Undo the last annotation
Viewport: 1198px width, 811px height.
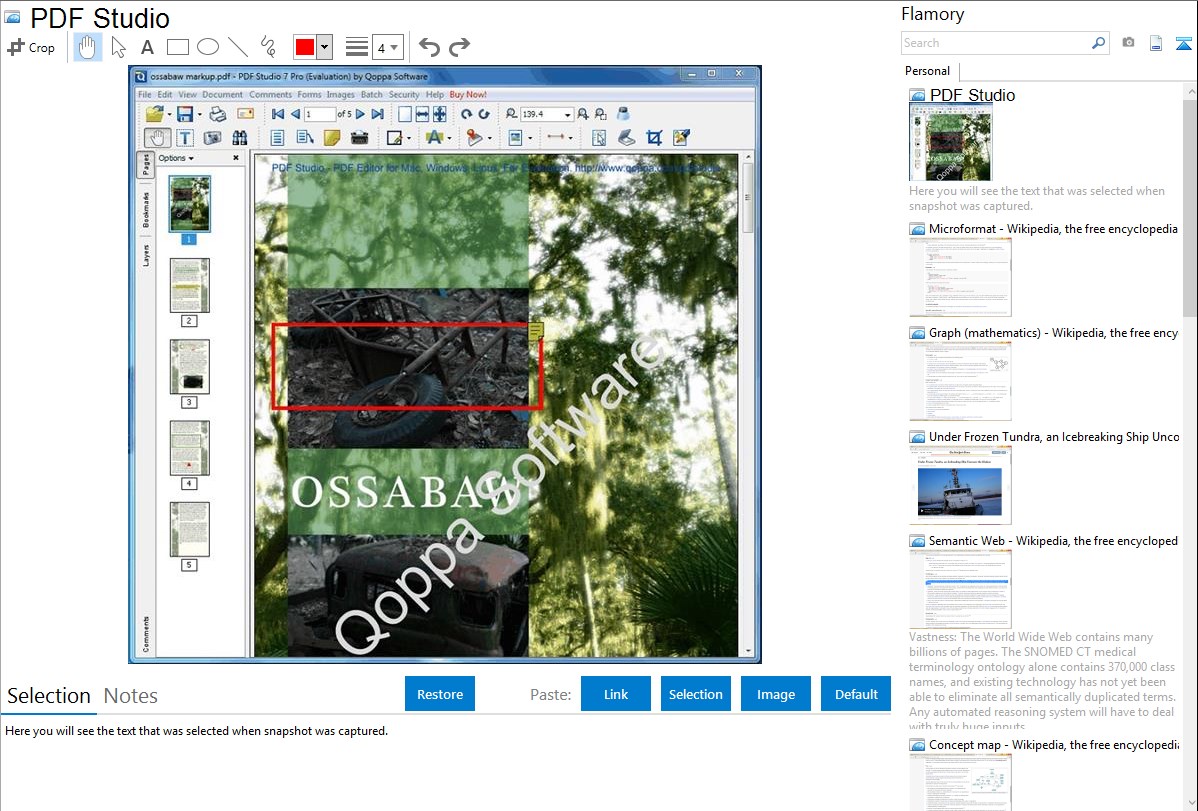pyautogui.click(x=429, y=47)
